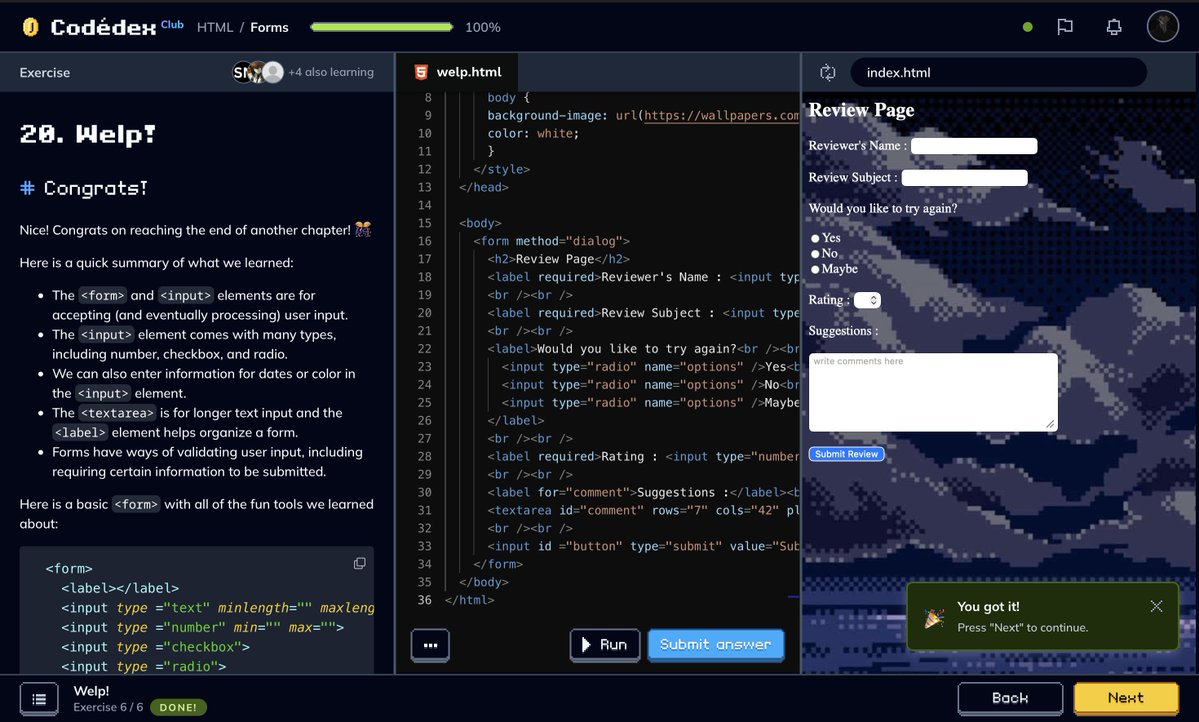Go to the Next exercise
1199x722 pixels.
point(1126,698)
